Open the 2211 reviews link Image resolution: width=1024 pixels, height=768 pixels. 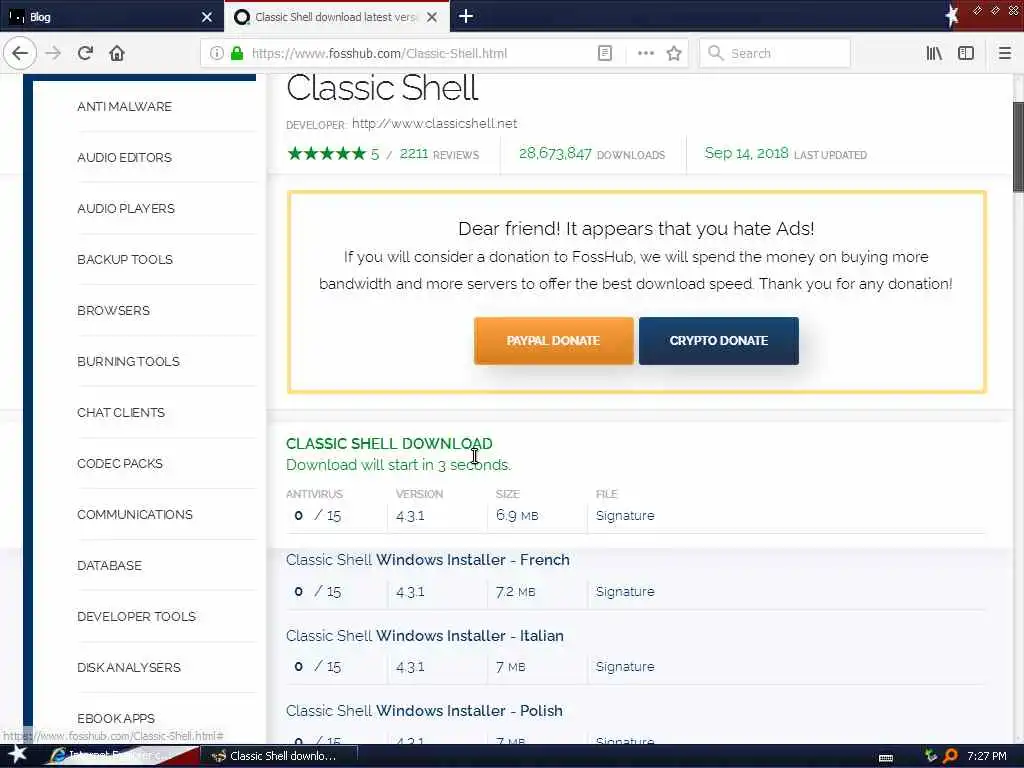coord(439,154)
